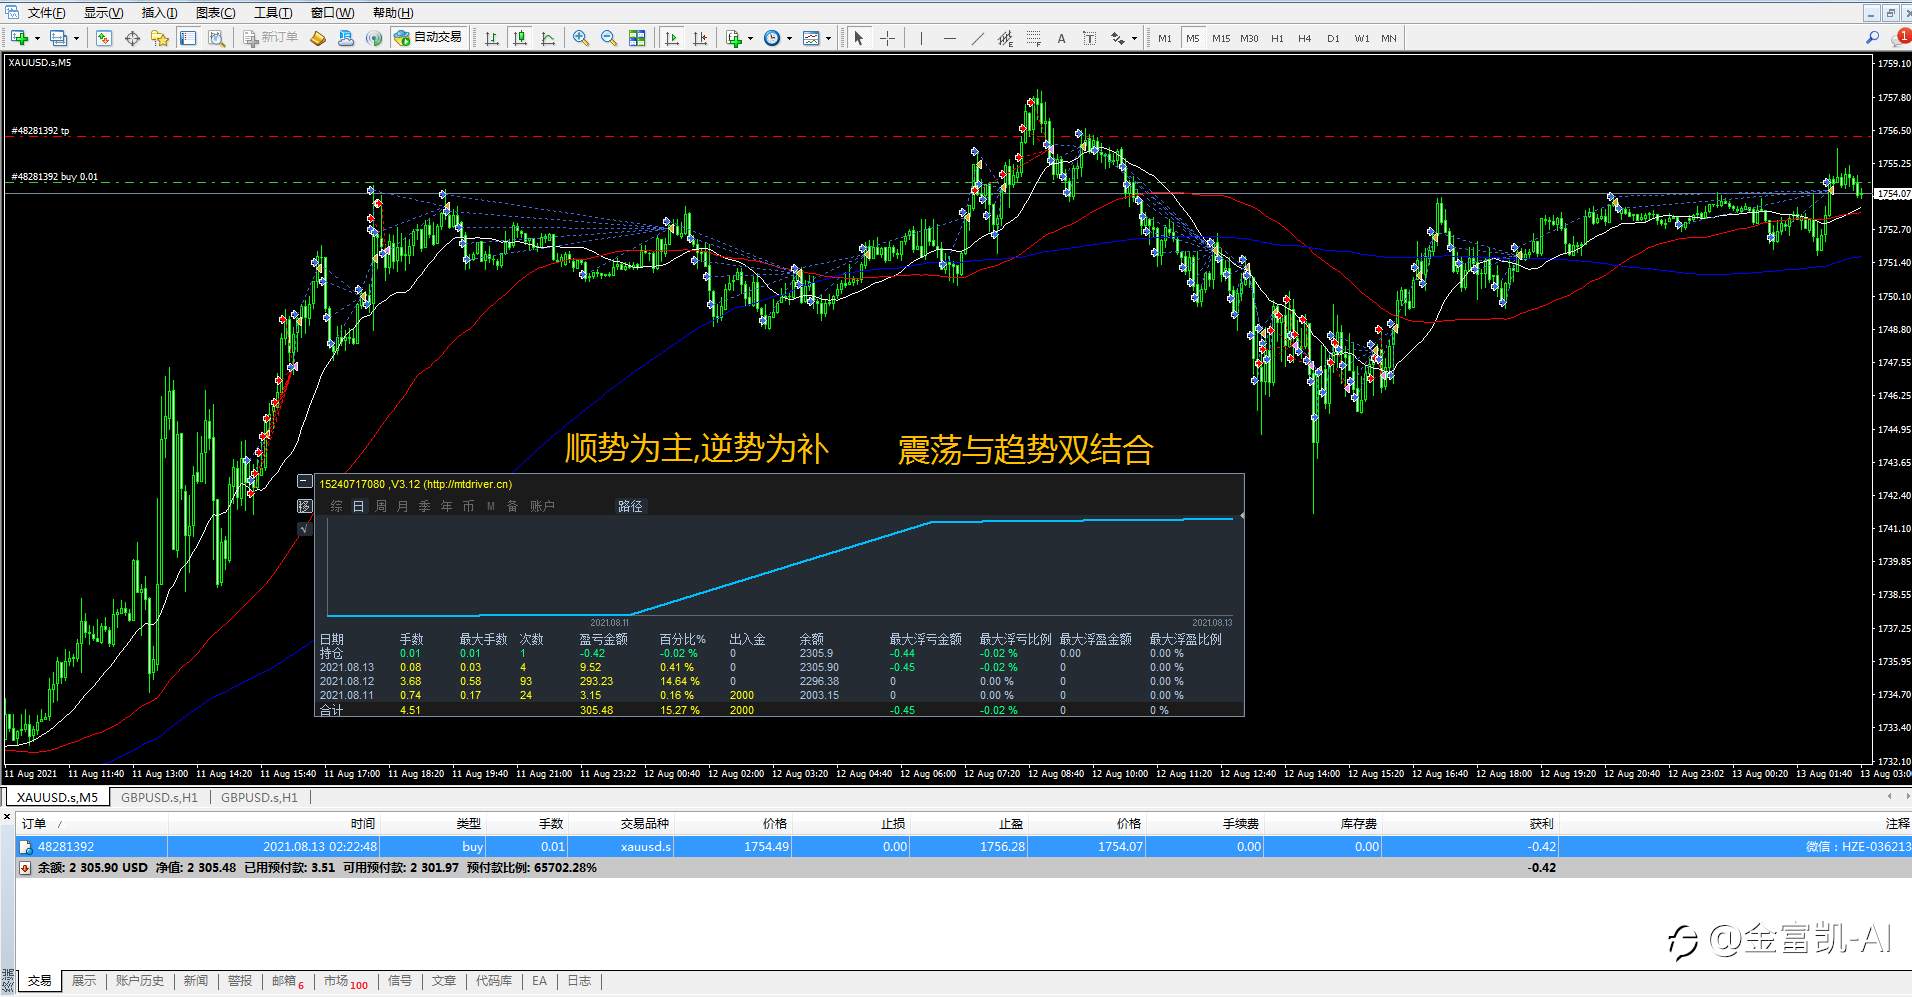1912x997 pixels.
Task: Switch timeframe to M1
Action: pos(1165,38)
